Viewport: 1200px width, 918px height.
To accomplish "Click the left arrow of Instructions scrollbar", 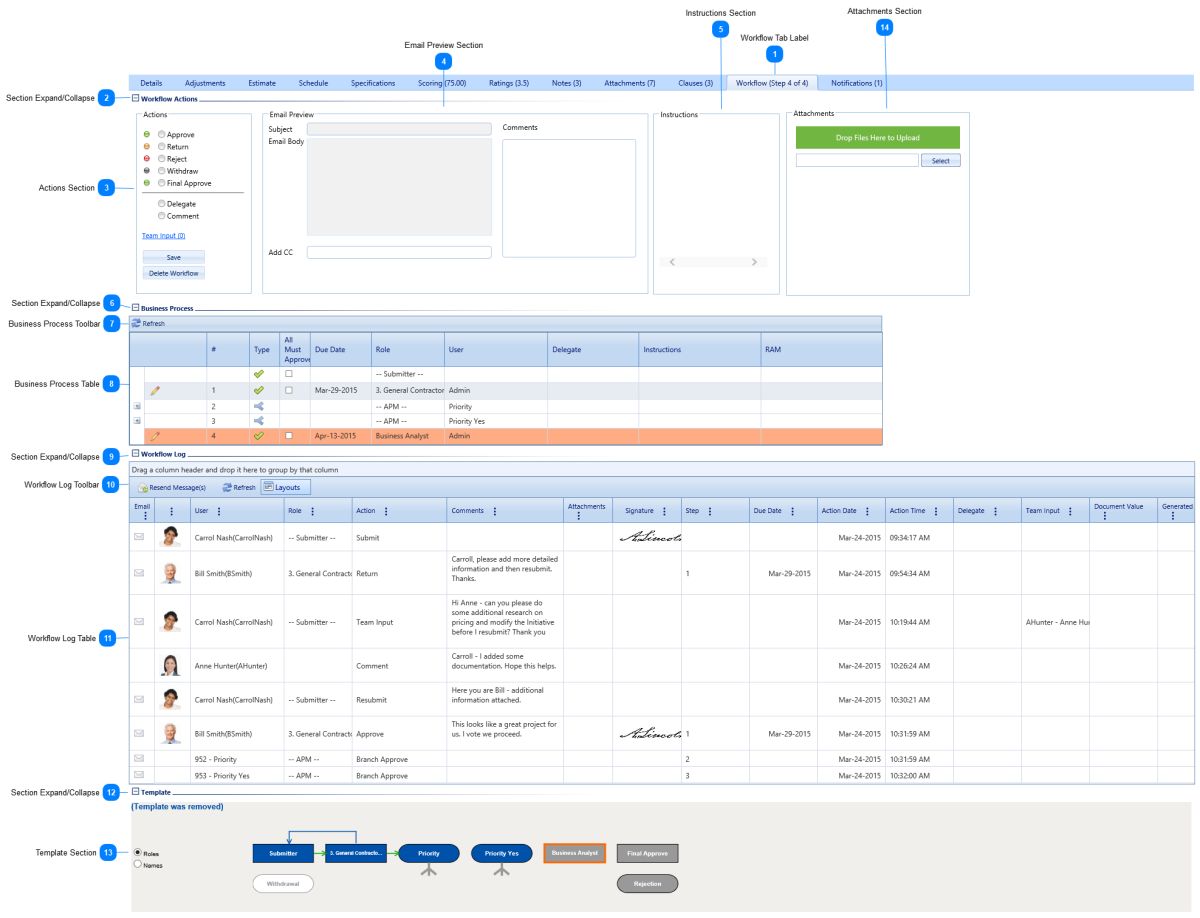I will pos(672,262).
